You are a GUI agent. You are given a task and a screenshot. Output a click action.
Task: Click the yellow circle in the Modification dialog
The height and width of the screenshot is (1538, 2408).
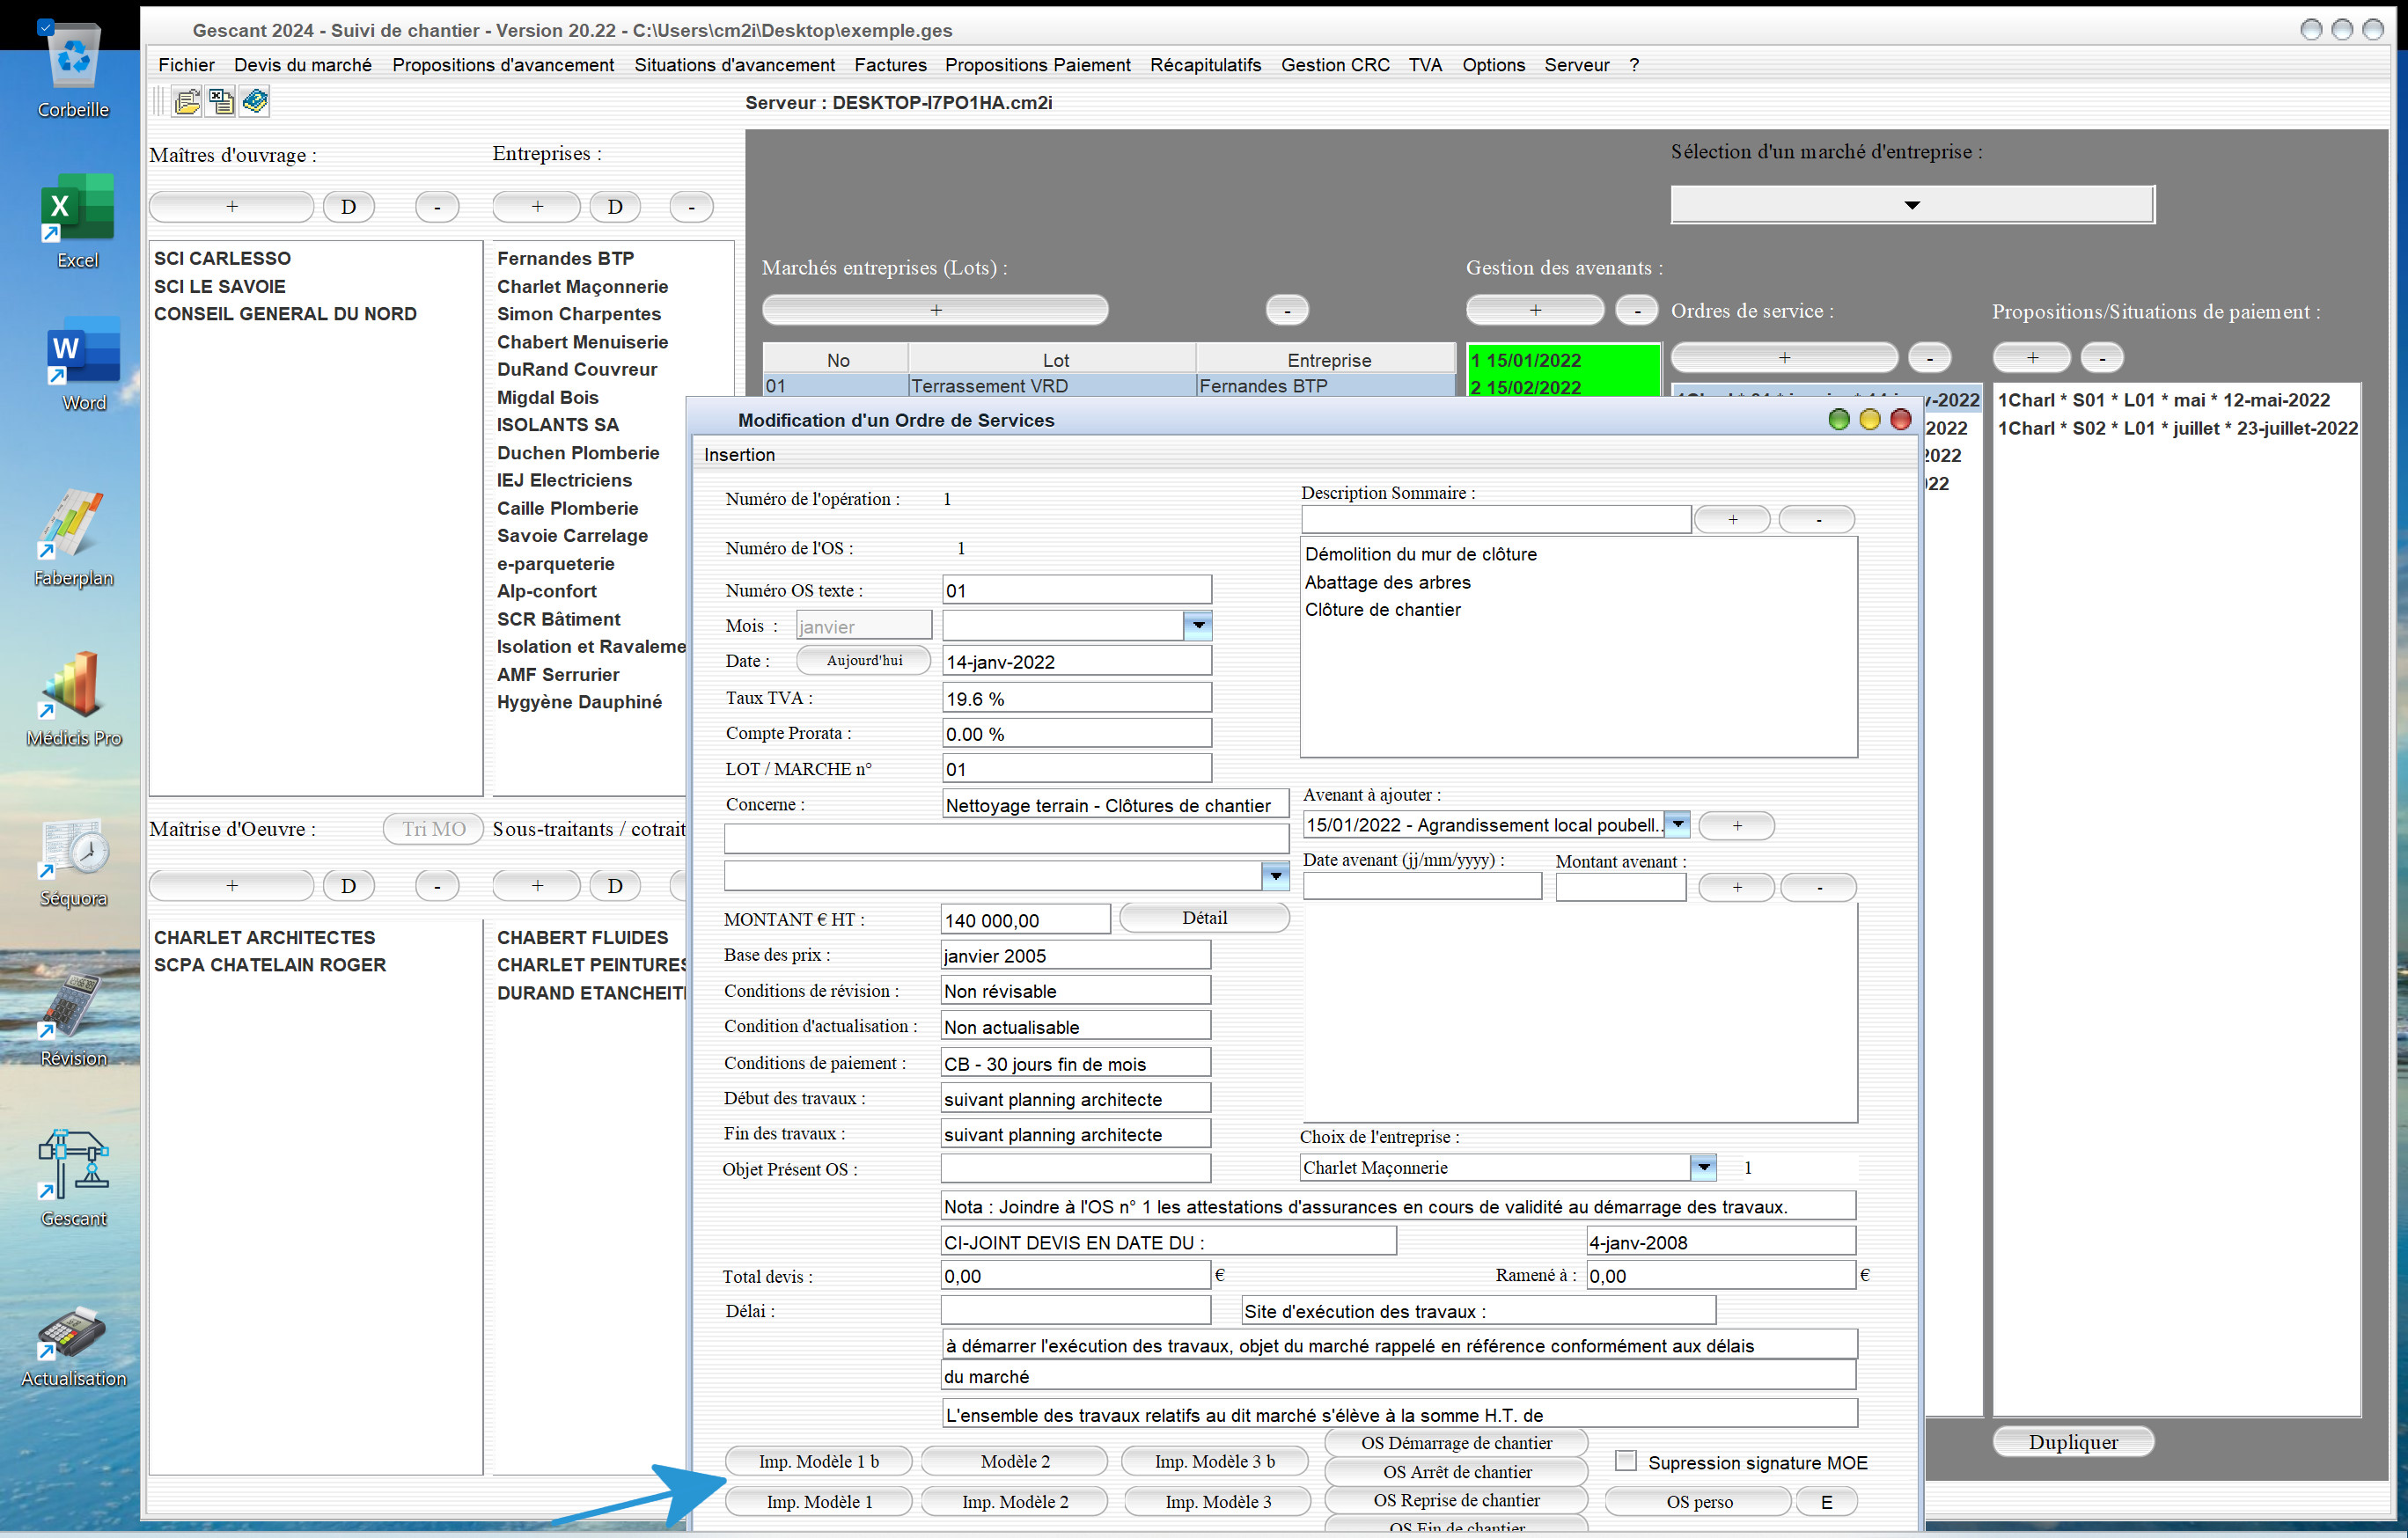click(1870, 420)
